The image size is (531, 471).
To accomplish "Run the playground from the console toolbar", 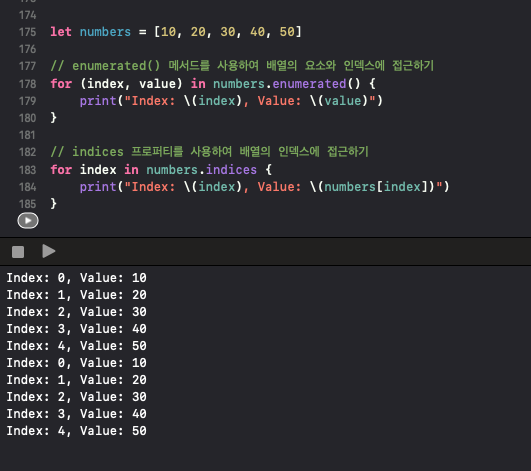I will 49,251.
